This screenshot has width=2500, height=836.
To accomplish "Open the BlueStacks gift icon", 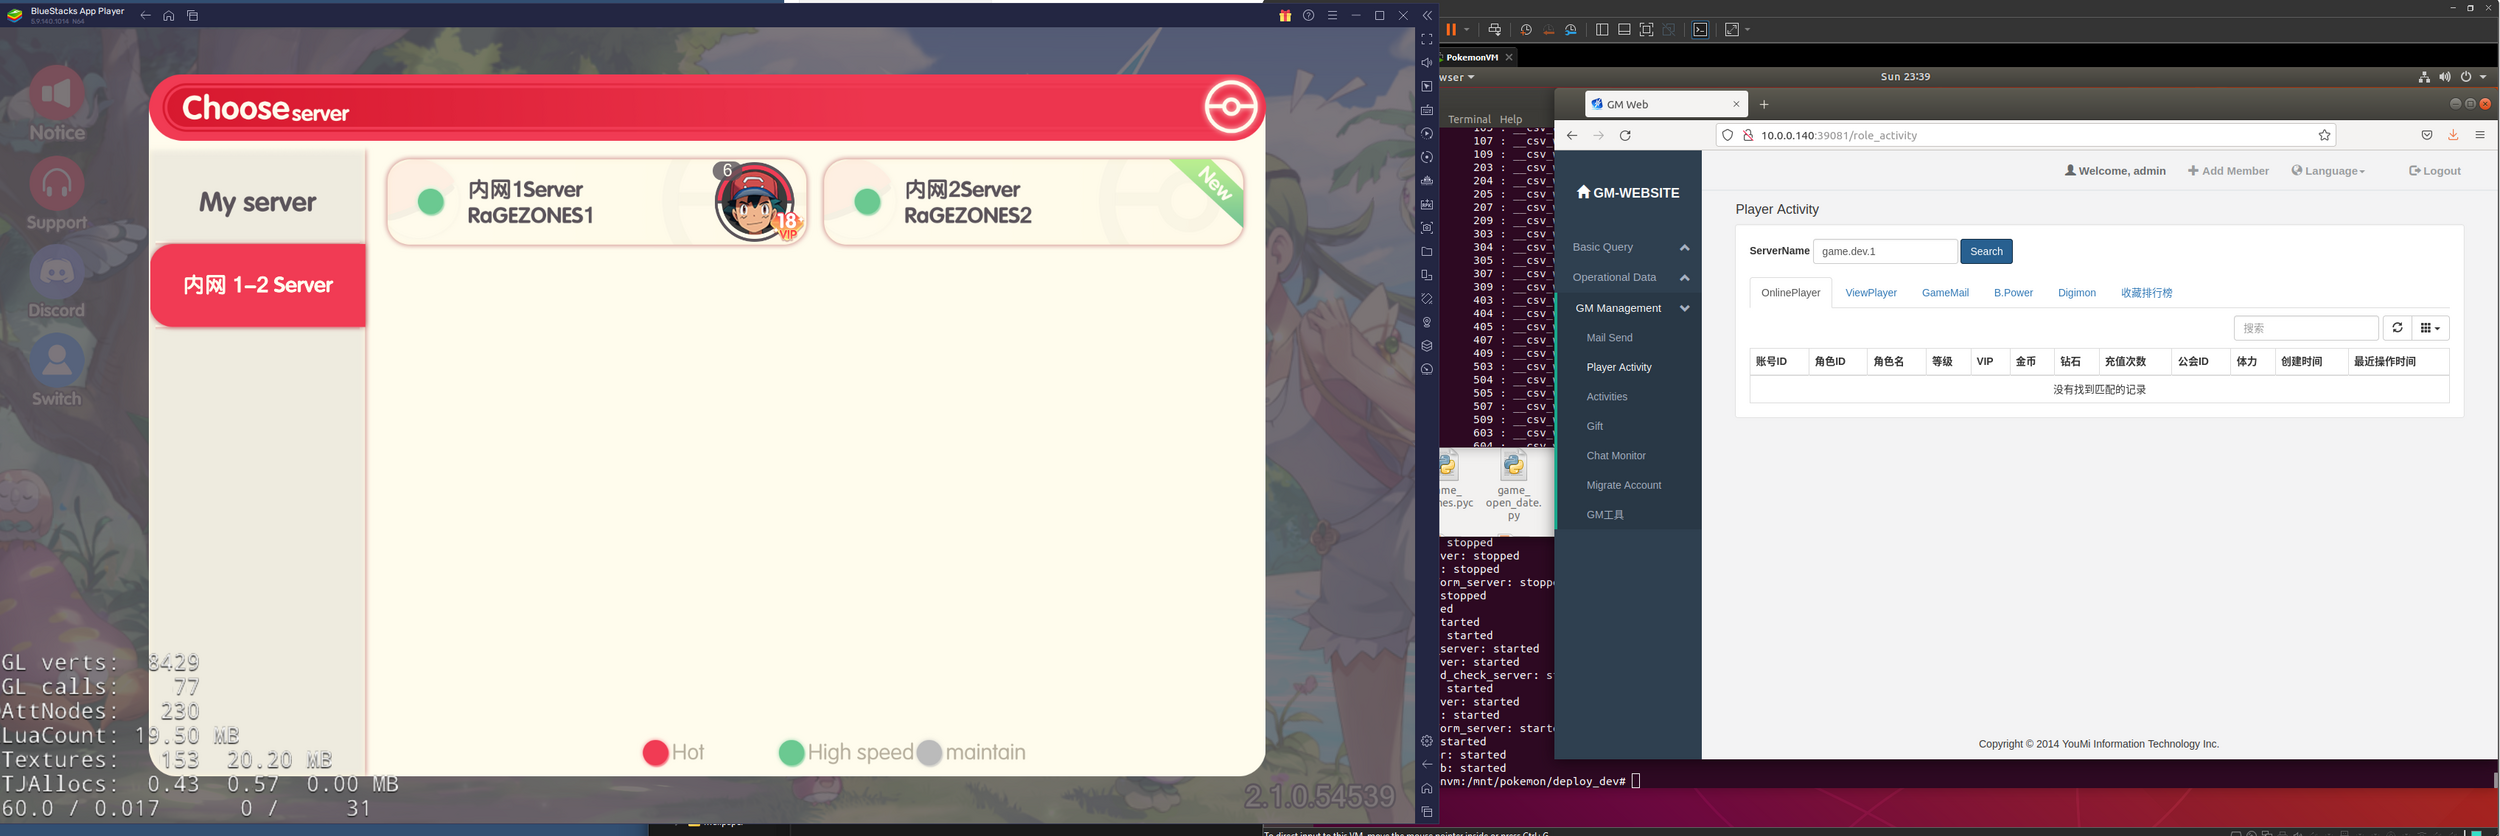I will pos(1285,15).
